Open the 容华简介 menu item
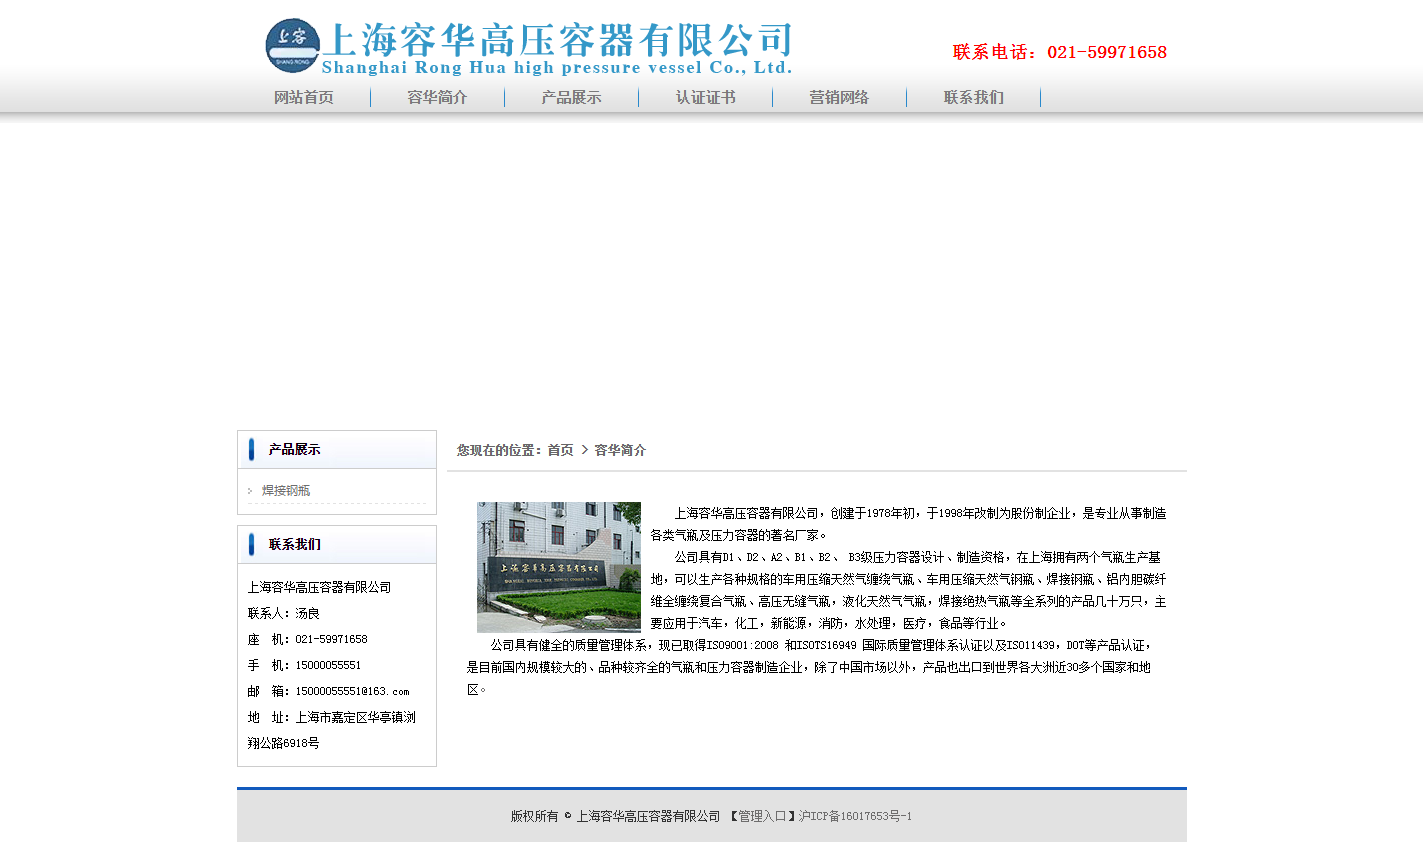The width and height of the screenshot is (1423, 842). 437,98
